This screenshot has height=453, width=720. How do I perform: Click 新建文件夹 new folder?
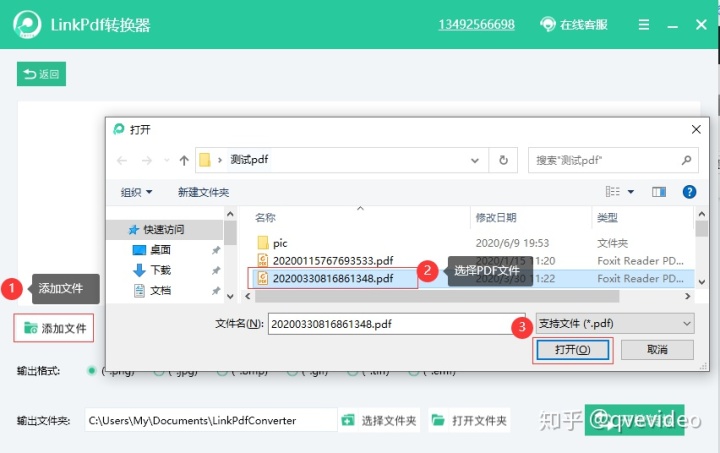tap(203, 192)
